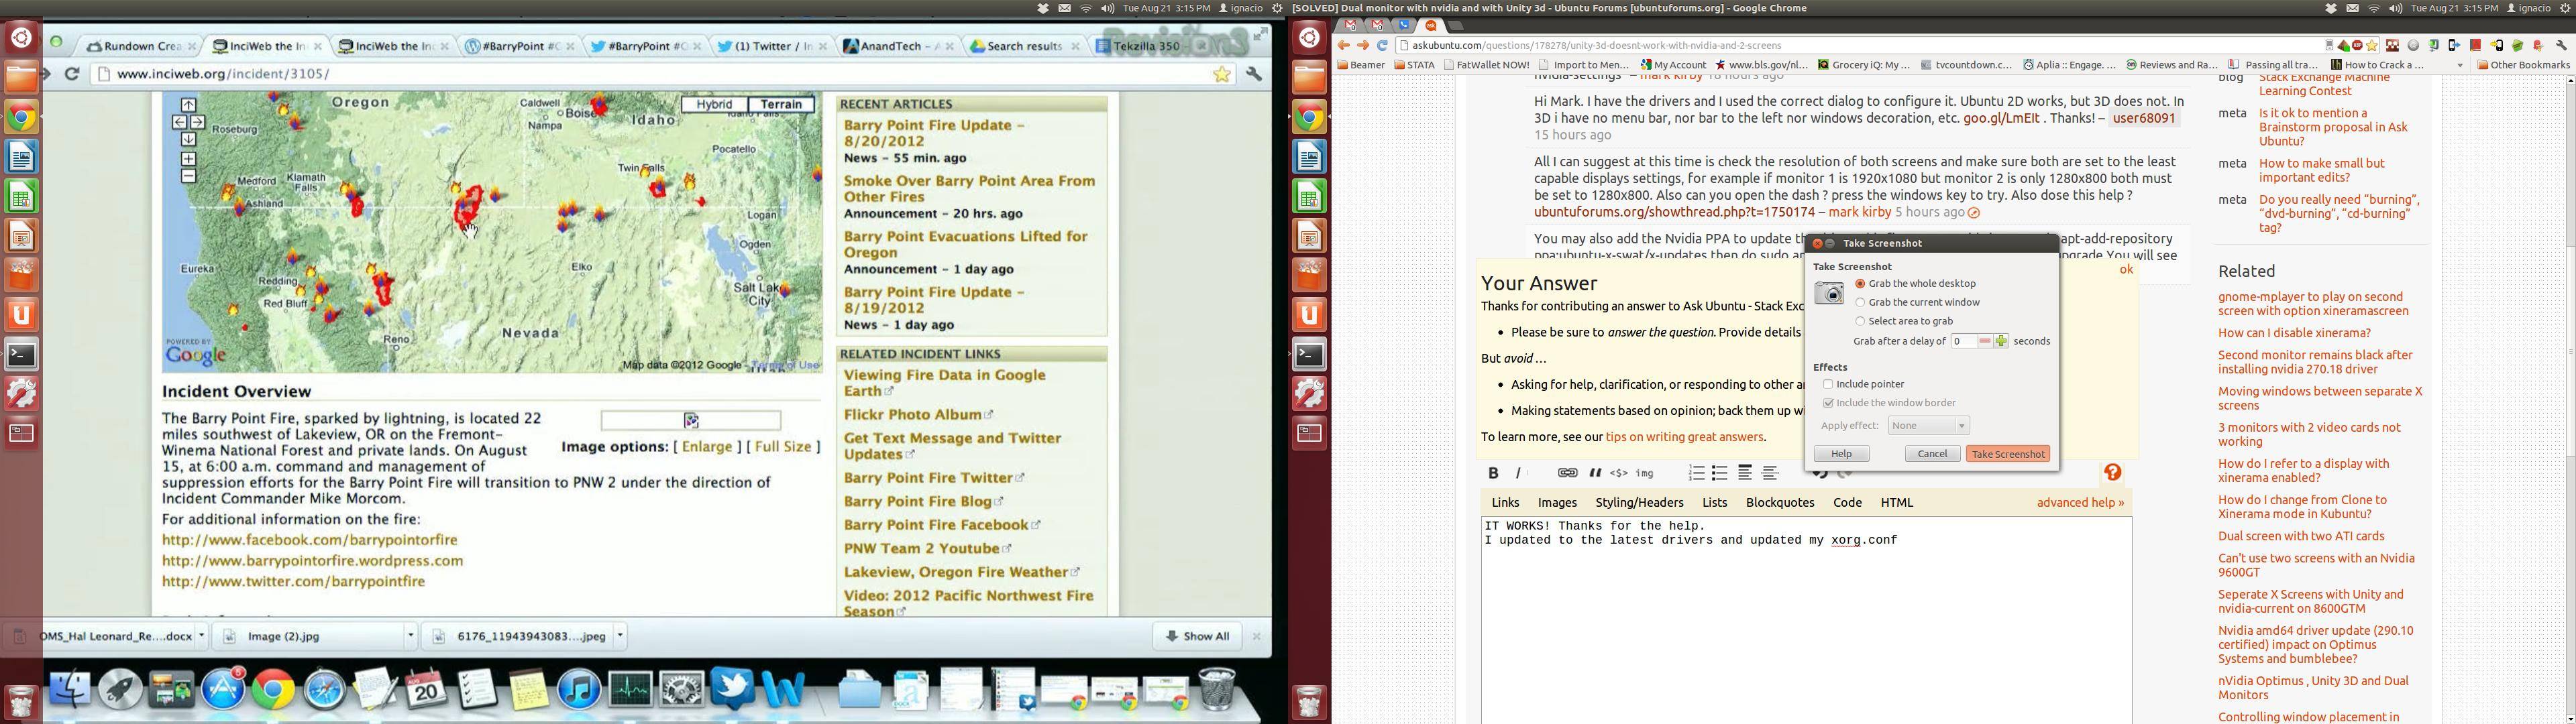The image size is (2576, 724).
Task: Click the blockquote icon in answer editor
Action: point(1595,473)
